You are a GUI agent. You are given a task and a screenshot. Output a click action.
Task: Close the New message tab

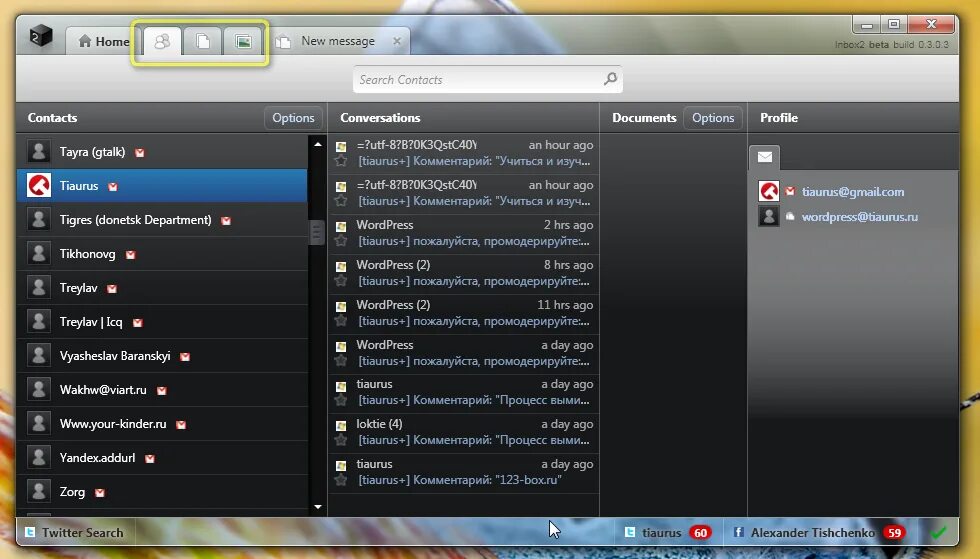coord(397,41)
